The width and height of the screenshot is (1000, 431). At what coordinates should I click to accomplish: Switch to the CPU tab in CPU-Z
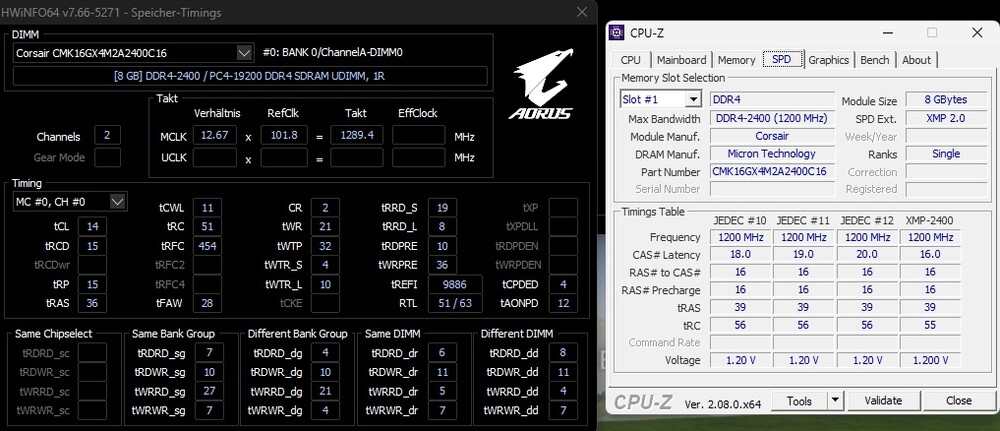click(x=631, y=60)
